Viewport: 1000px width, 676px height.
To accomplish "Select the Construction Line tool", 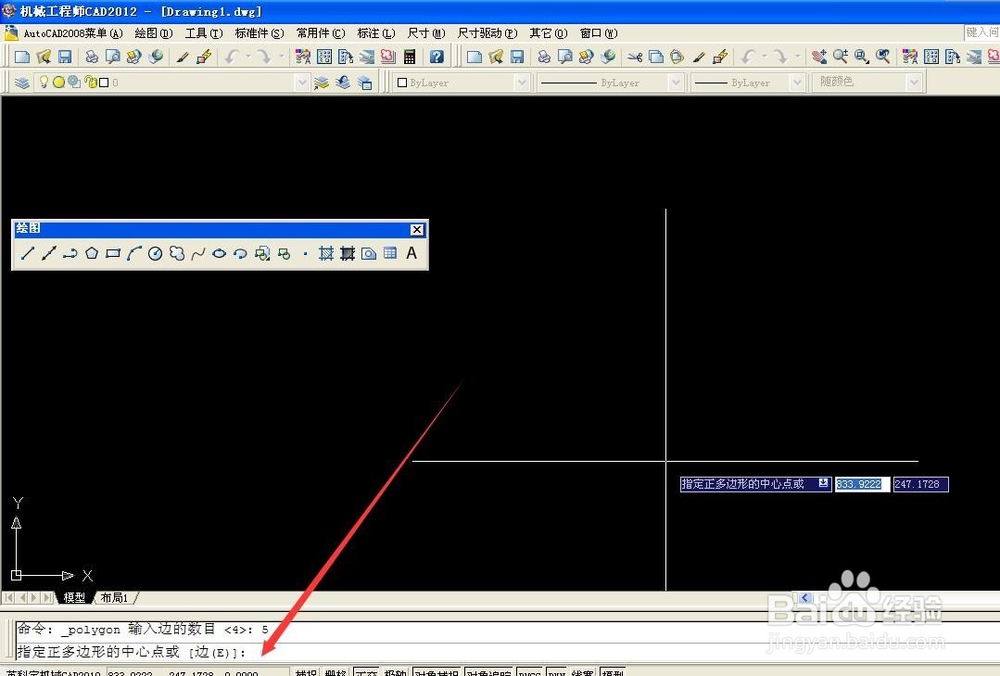I will [x=48, y=253].
